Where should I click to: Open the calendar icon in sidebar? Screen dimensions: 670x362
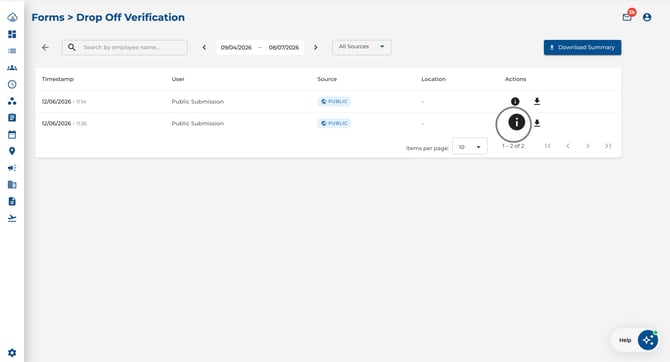(12, 135)
